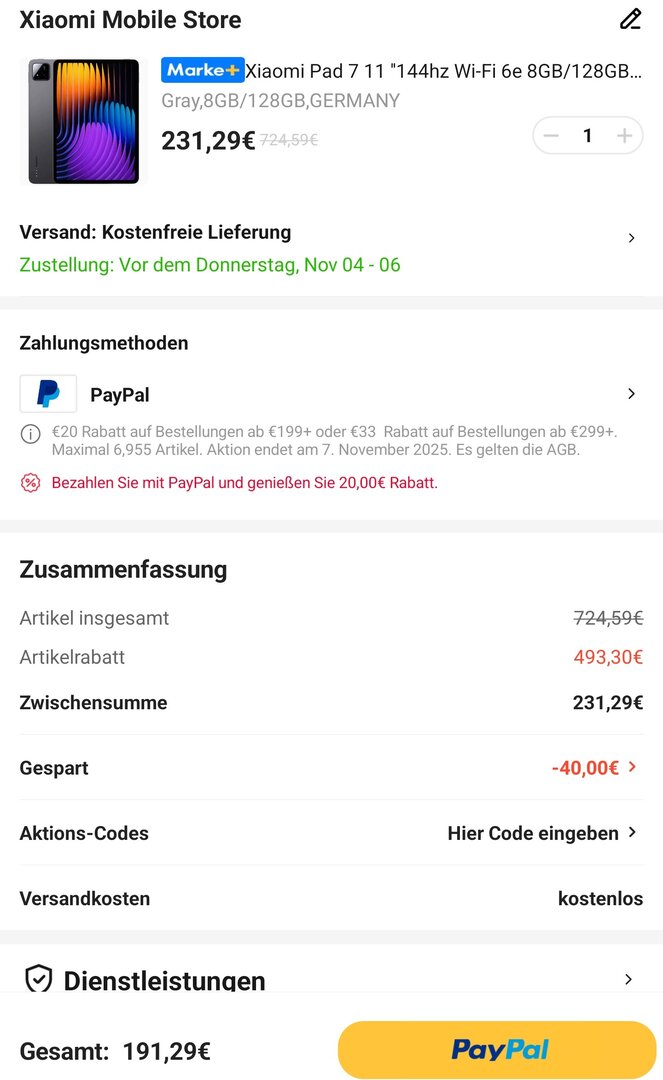This screenshot has width=663, height=1080.
Task: Click the Xiaomi Pad 7 product title
Action: coord(443,71)
